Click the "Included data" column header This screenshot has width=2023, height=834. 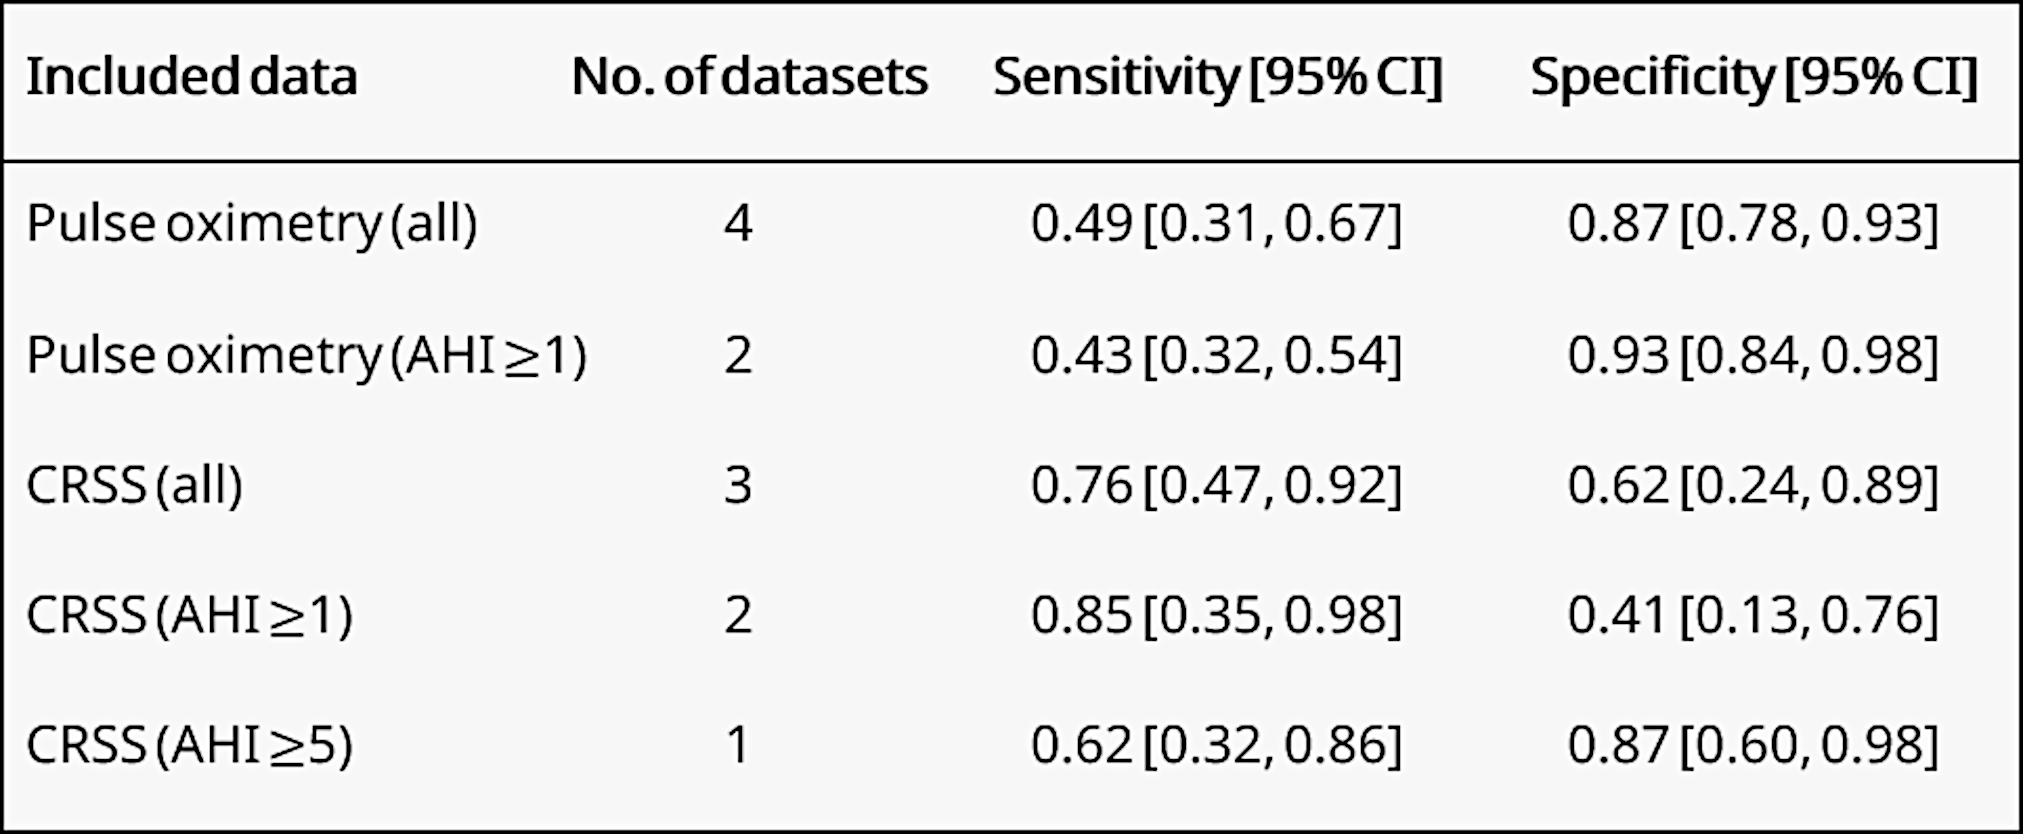click(191, 77)
